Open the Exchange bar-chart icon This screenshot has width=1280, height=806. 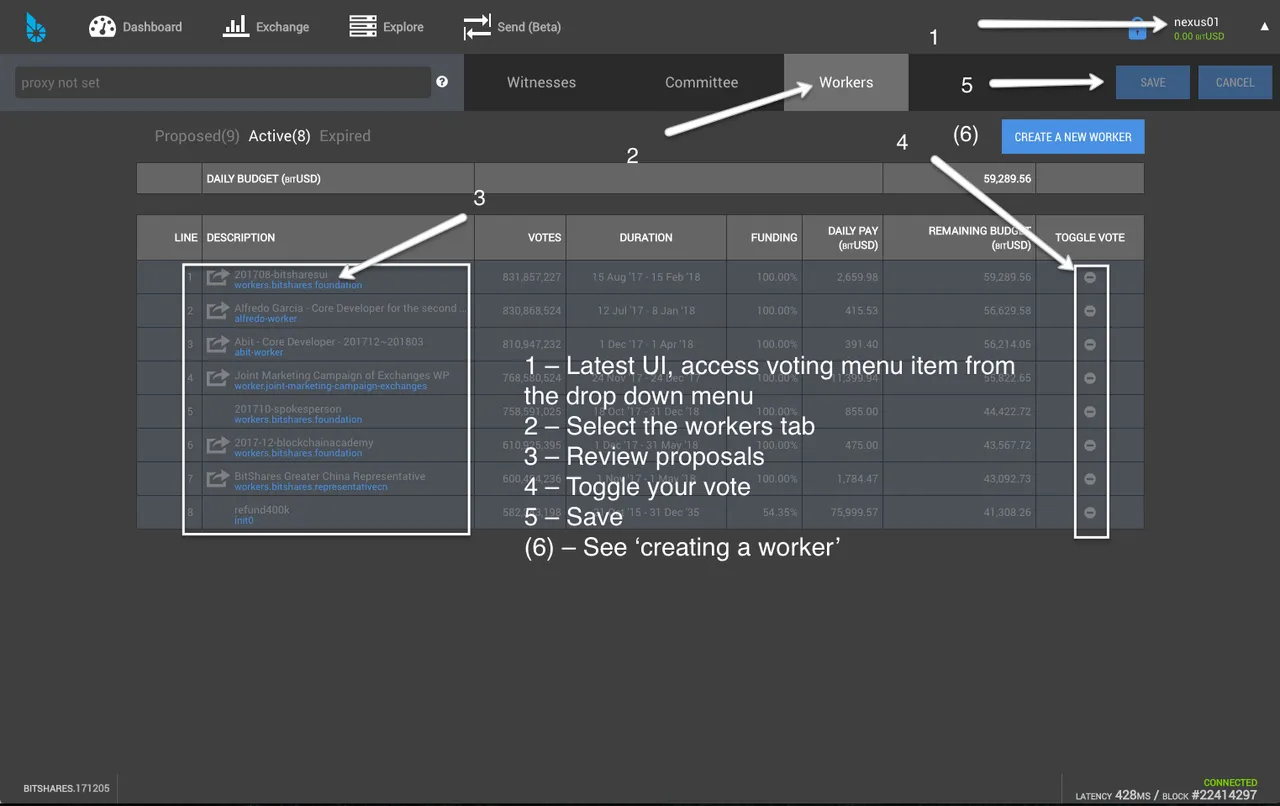pyautogui.click(x=236, y=27)
